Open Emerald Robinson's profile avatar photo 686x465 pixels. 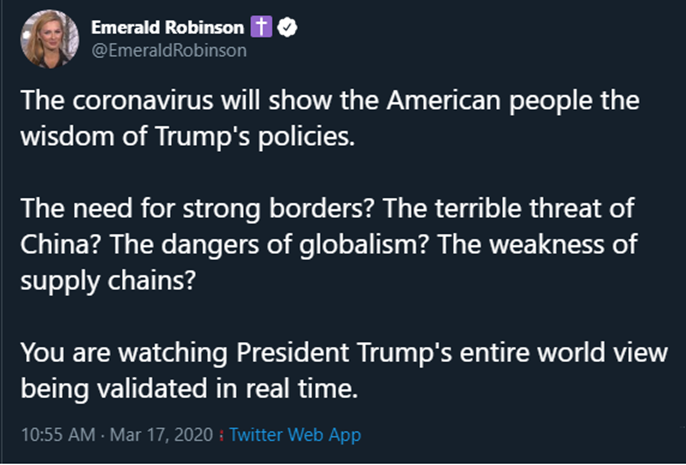click(x=49, y=39)
